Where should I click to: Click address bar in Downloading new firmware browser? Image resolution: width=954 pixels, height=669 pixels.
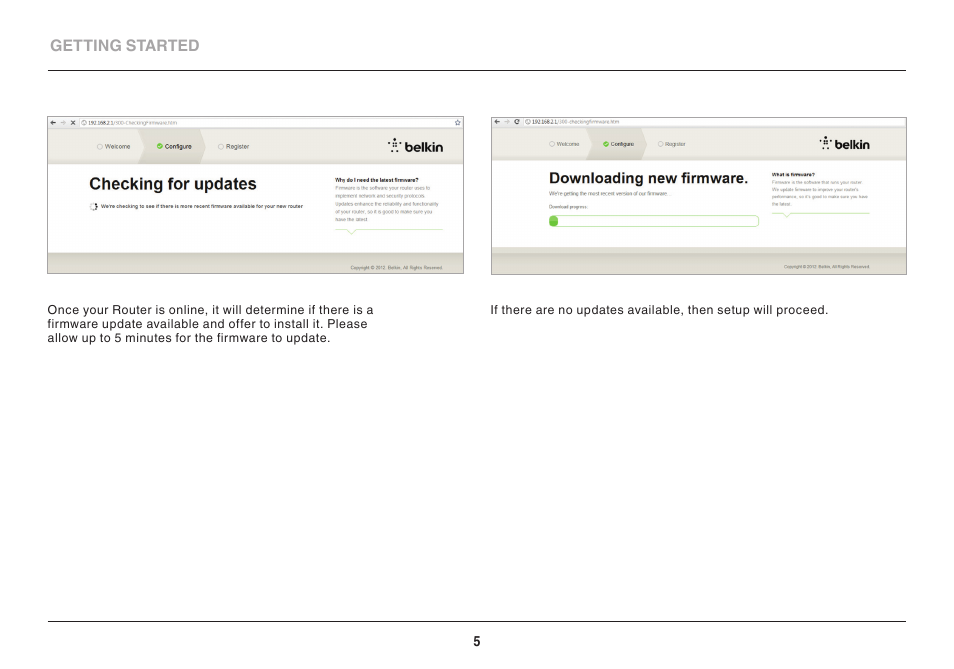point(714,122)
